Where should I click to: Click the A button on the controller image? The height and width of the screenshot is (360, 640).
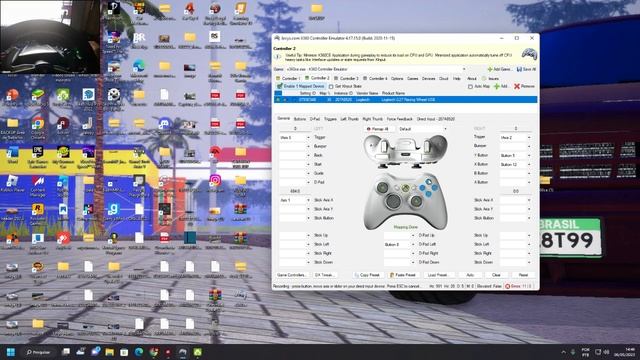429,193
